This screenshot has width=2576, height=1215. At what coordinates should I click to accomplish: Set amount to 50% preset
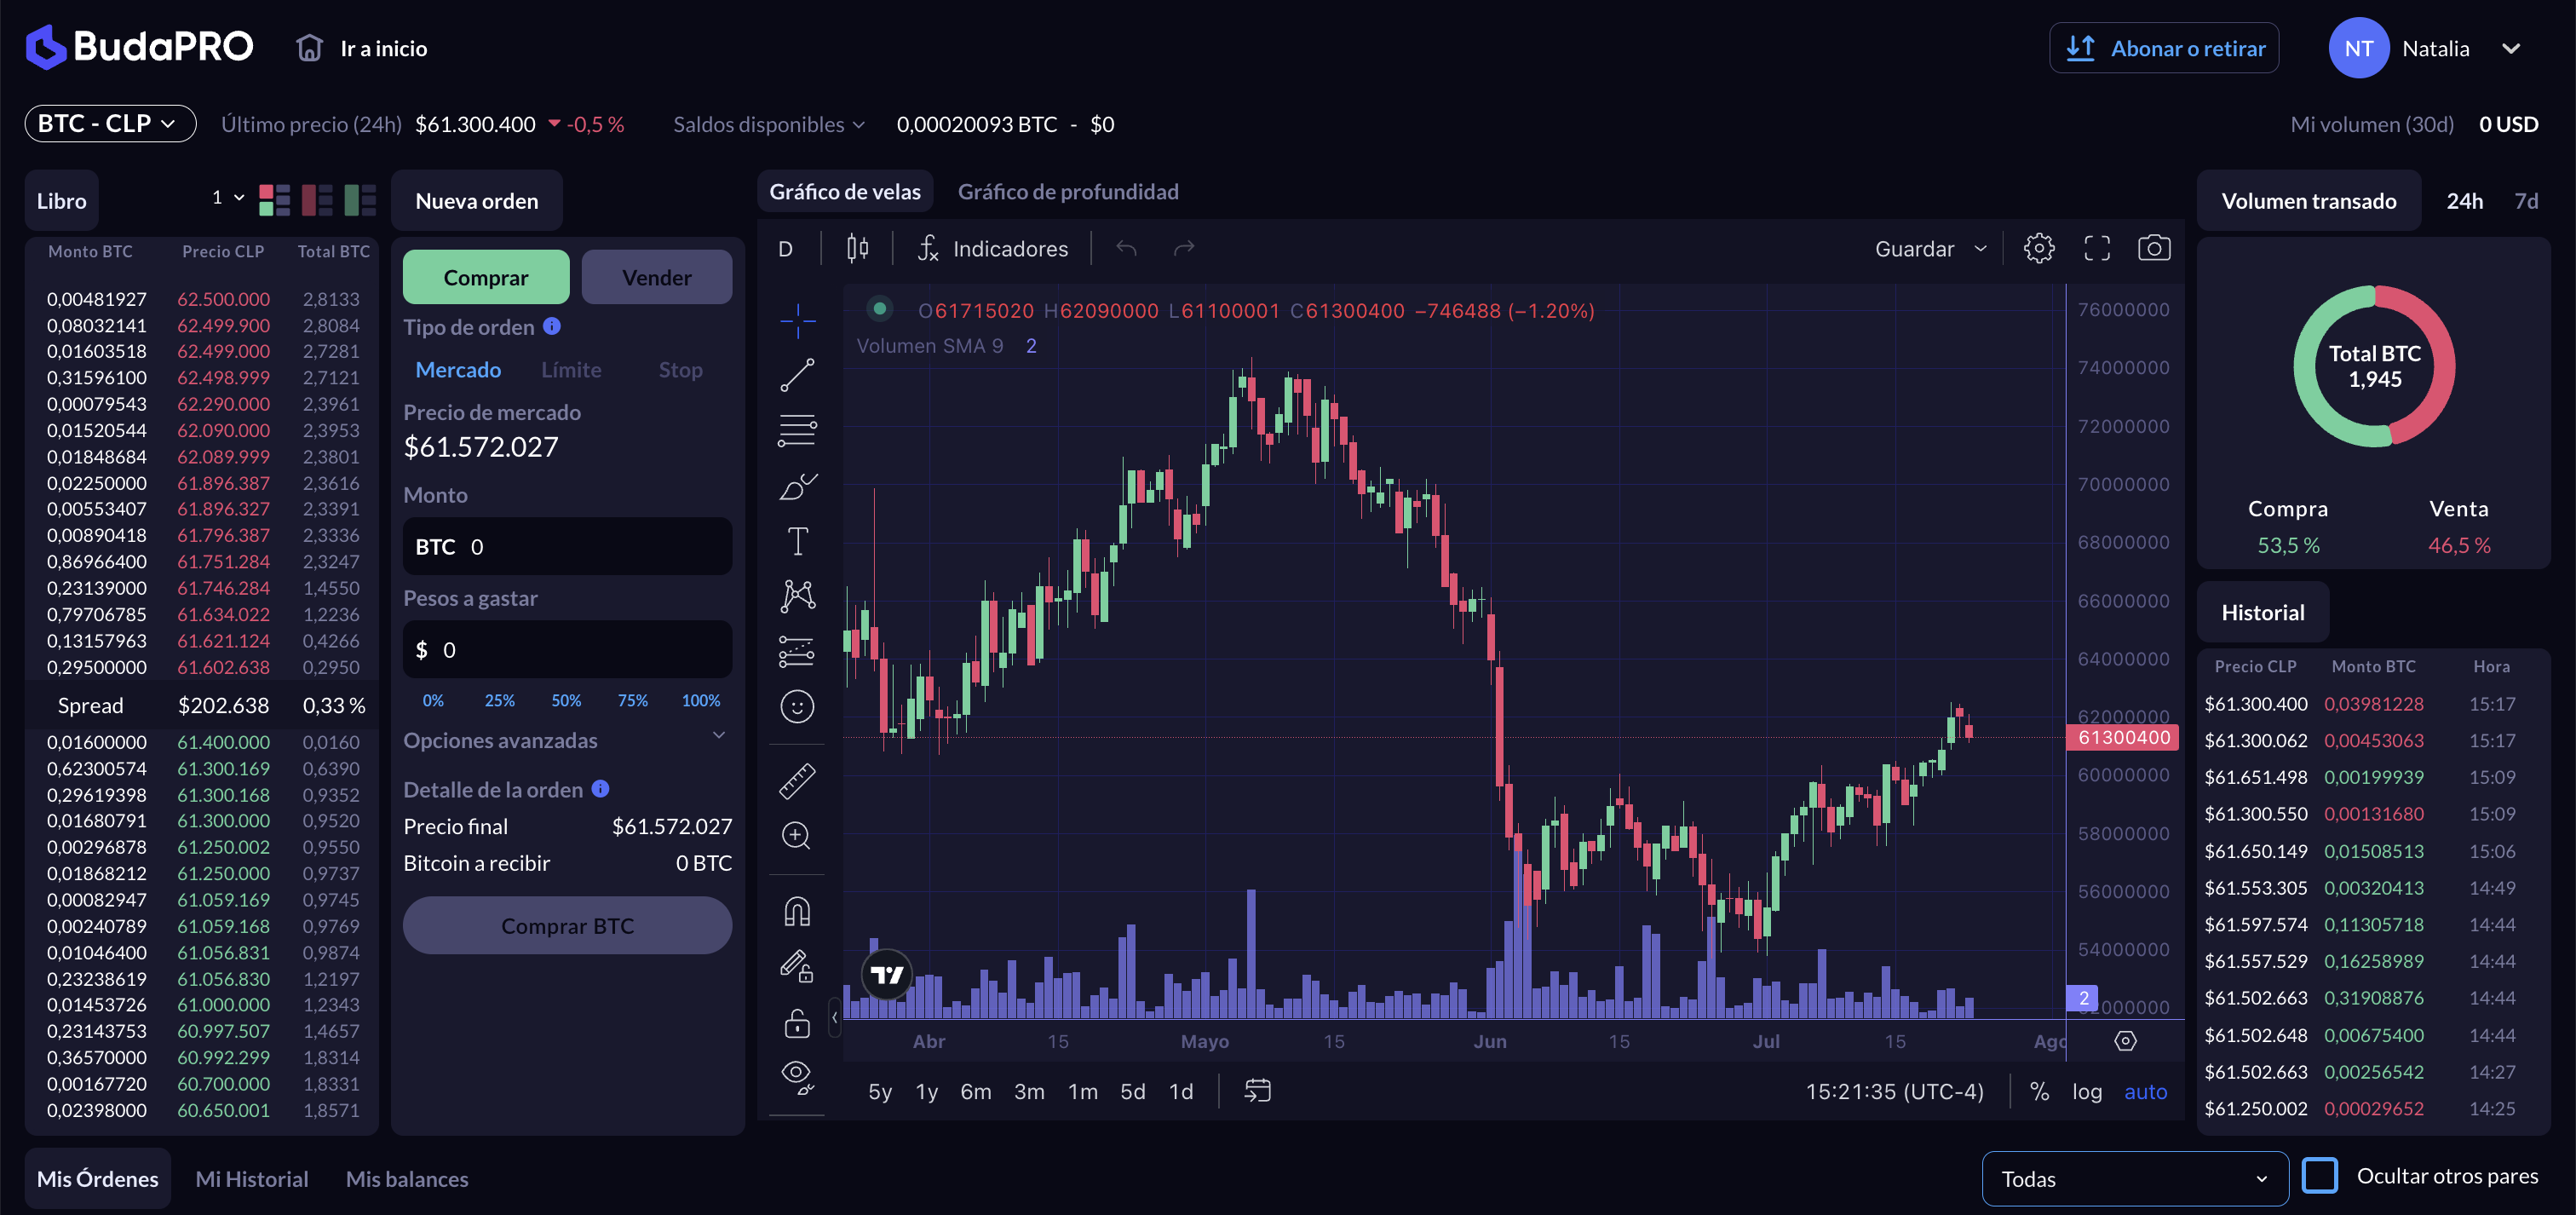566,700
